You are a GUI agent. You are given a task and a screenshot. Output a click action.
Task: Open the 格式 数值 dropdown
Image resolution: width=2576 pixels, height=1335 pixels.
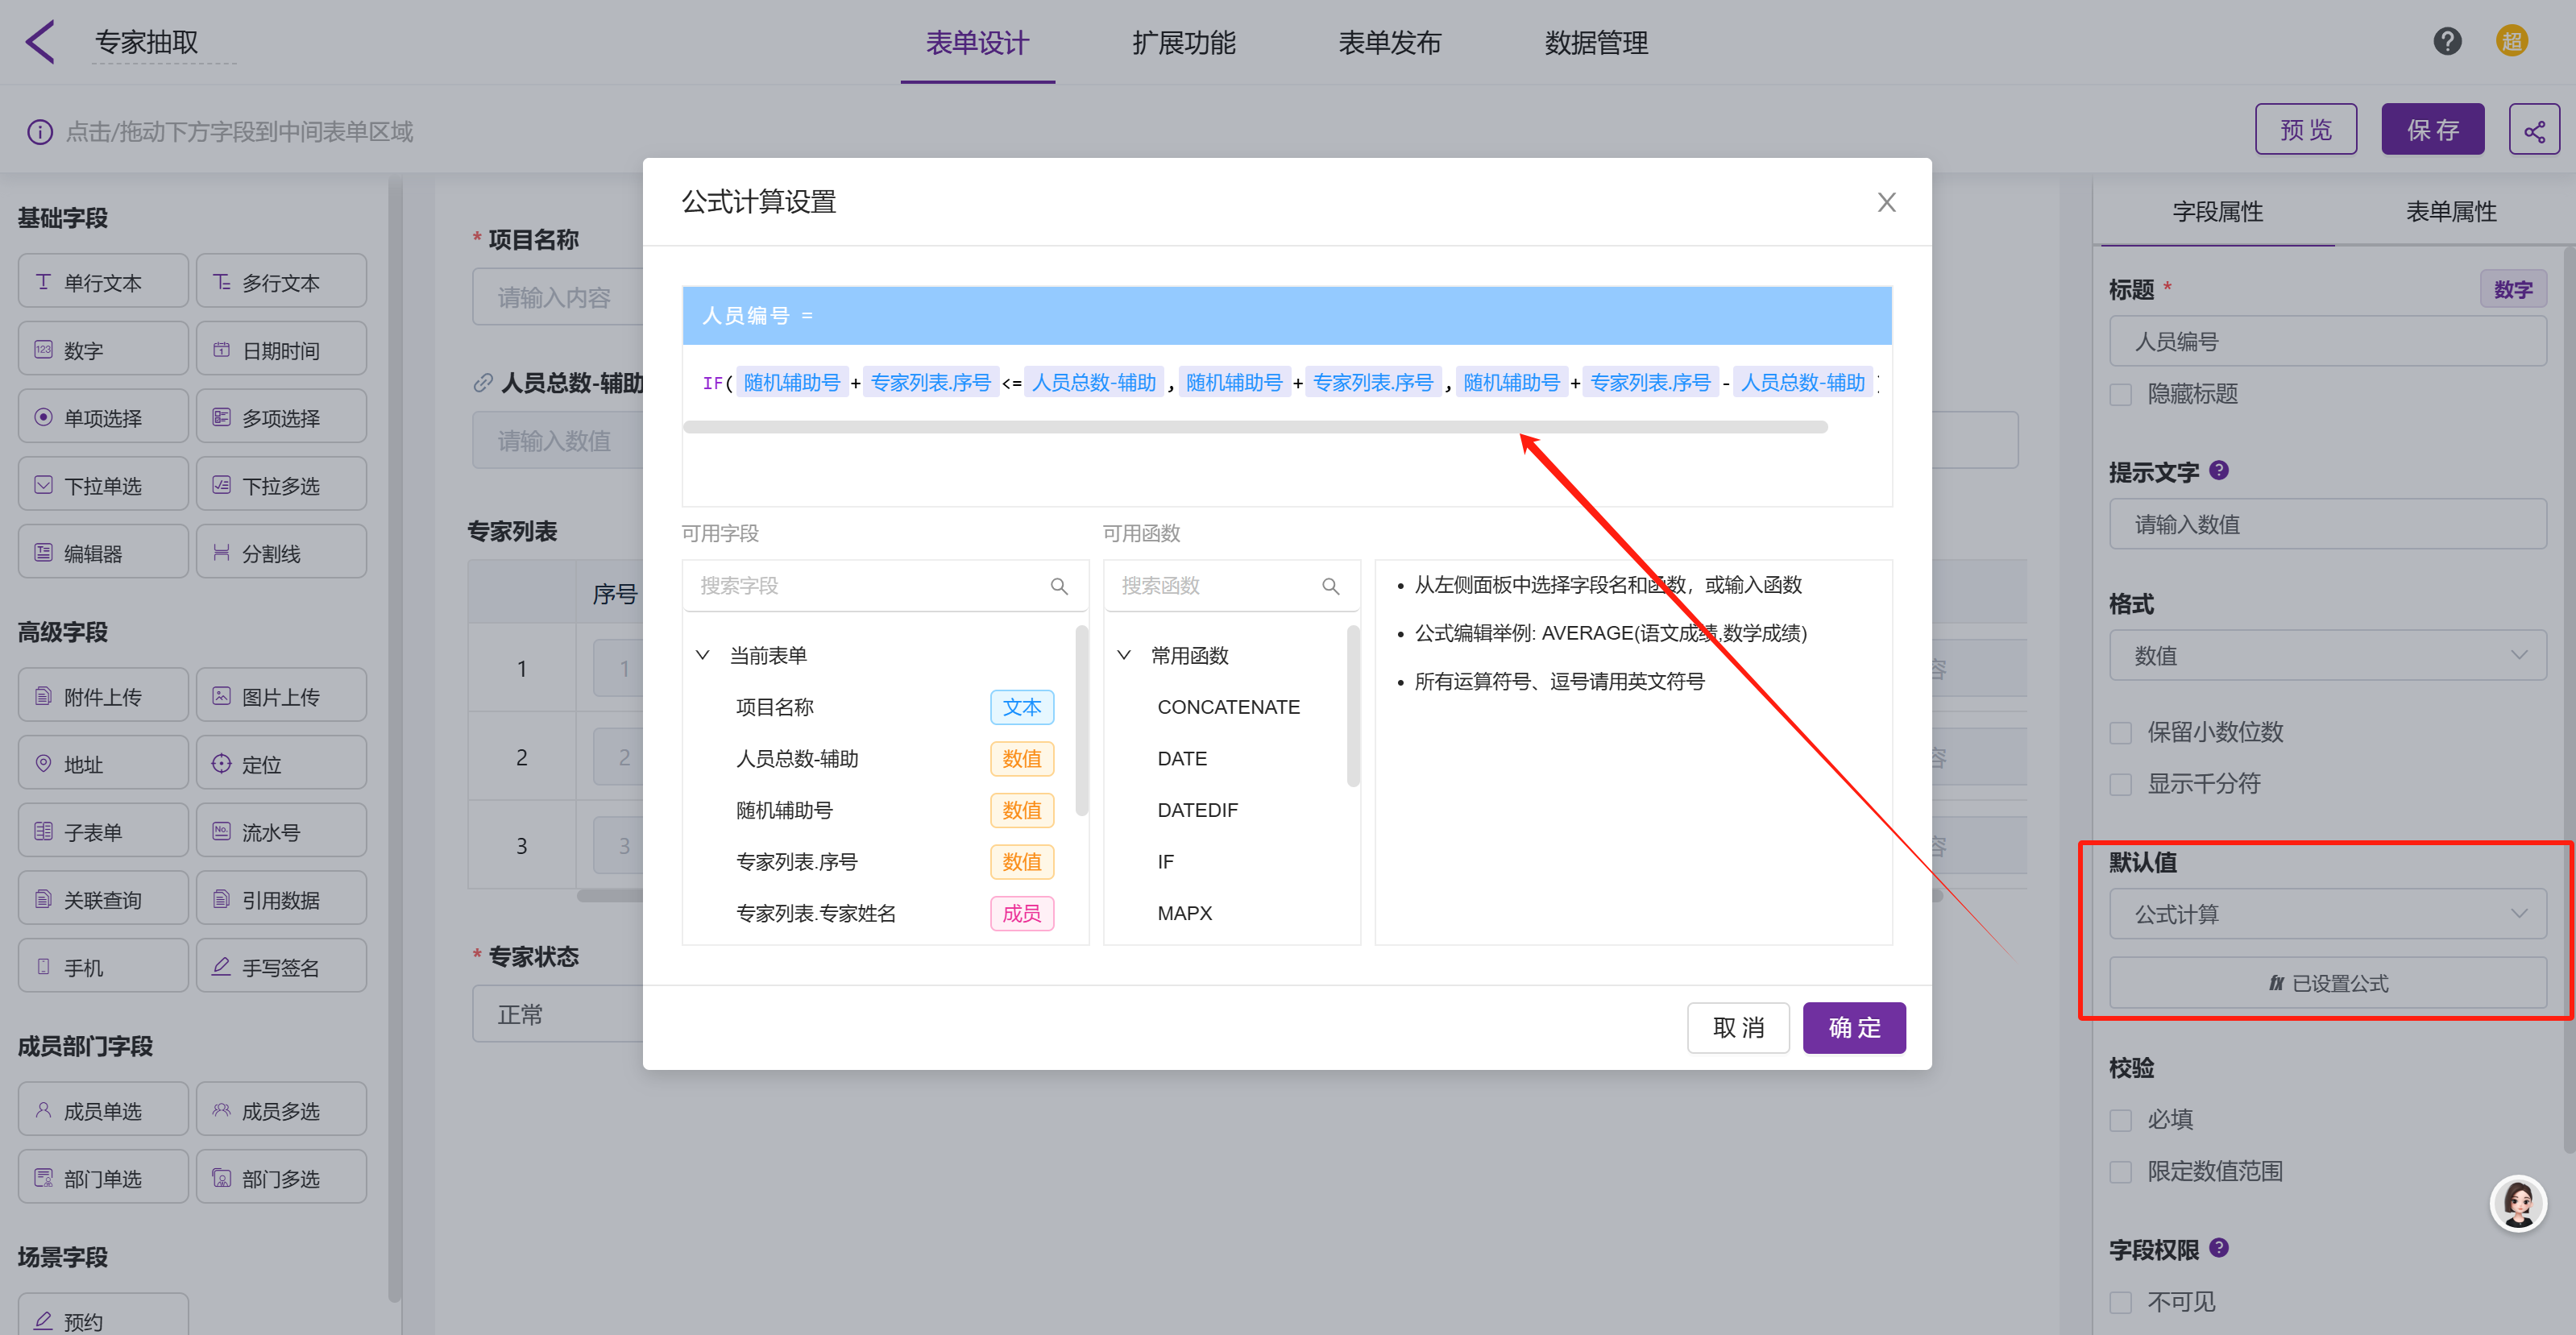(2327, 656)
